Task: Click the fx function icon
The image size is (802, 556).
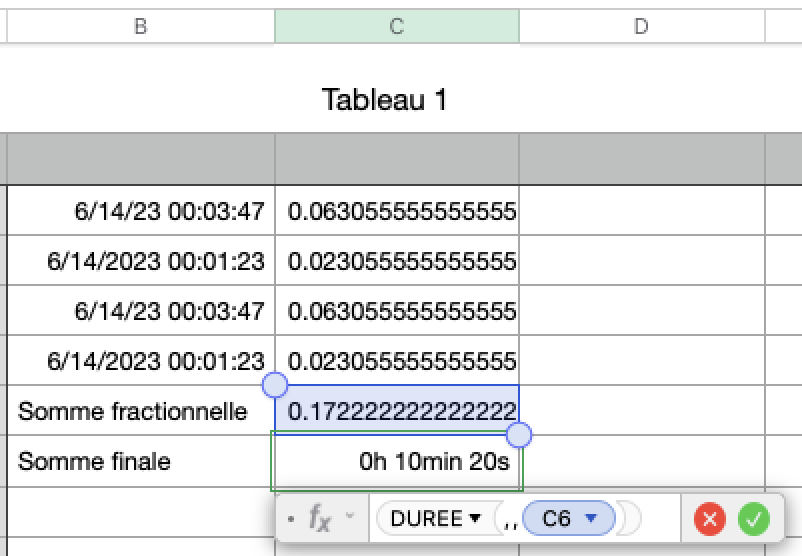Action: pos(320,518)
